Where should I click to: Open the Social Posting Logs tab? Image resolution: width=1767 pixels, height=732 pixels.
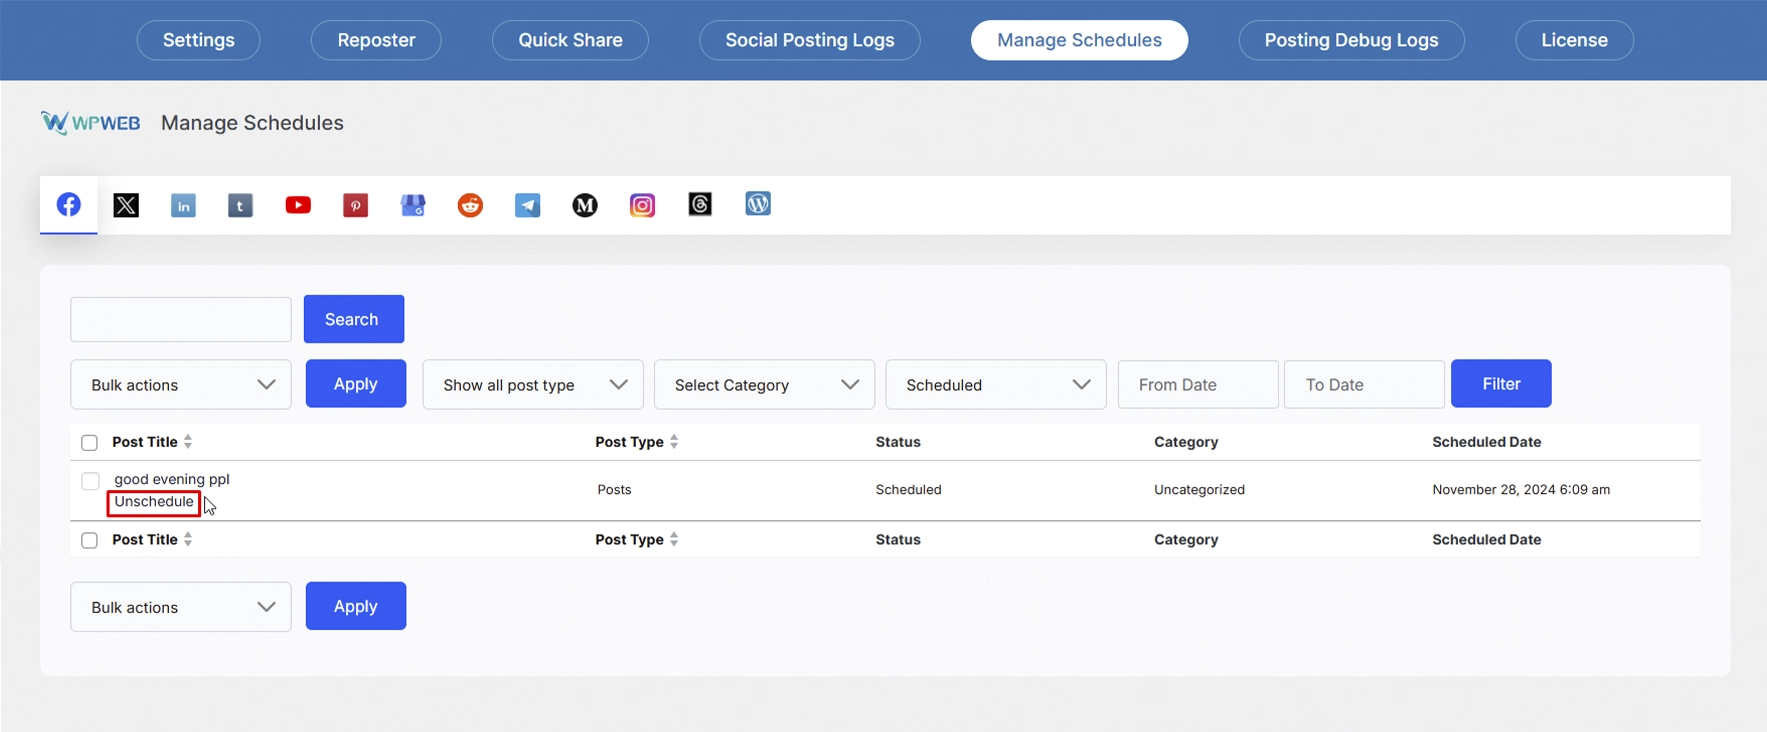(x=810, y=40)
